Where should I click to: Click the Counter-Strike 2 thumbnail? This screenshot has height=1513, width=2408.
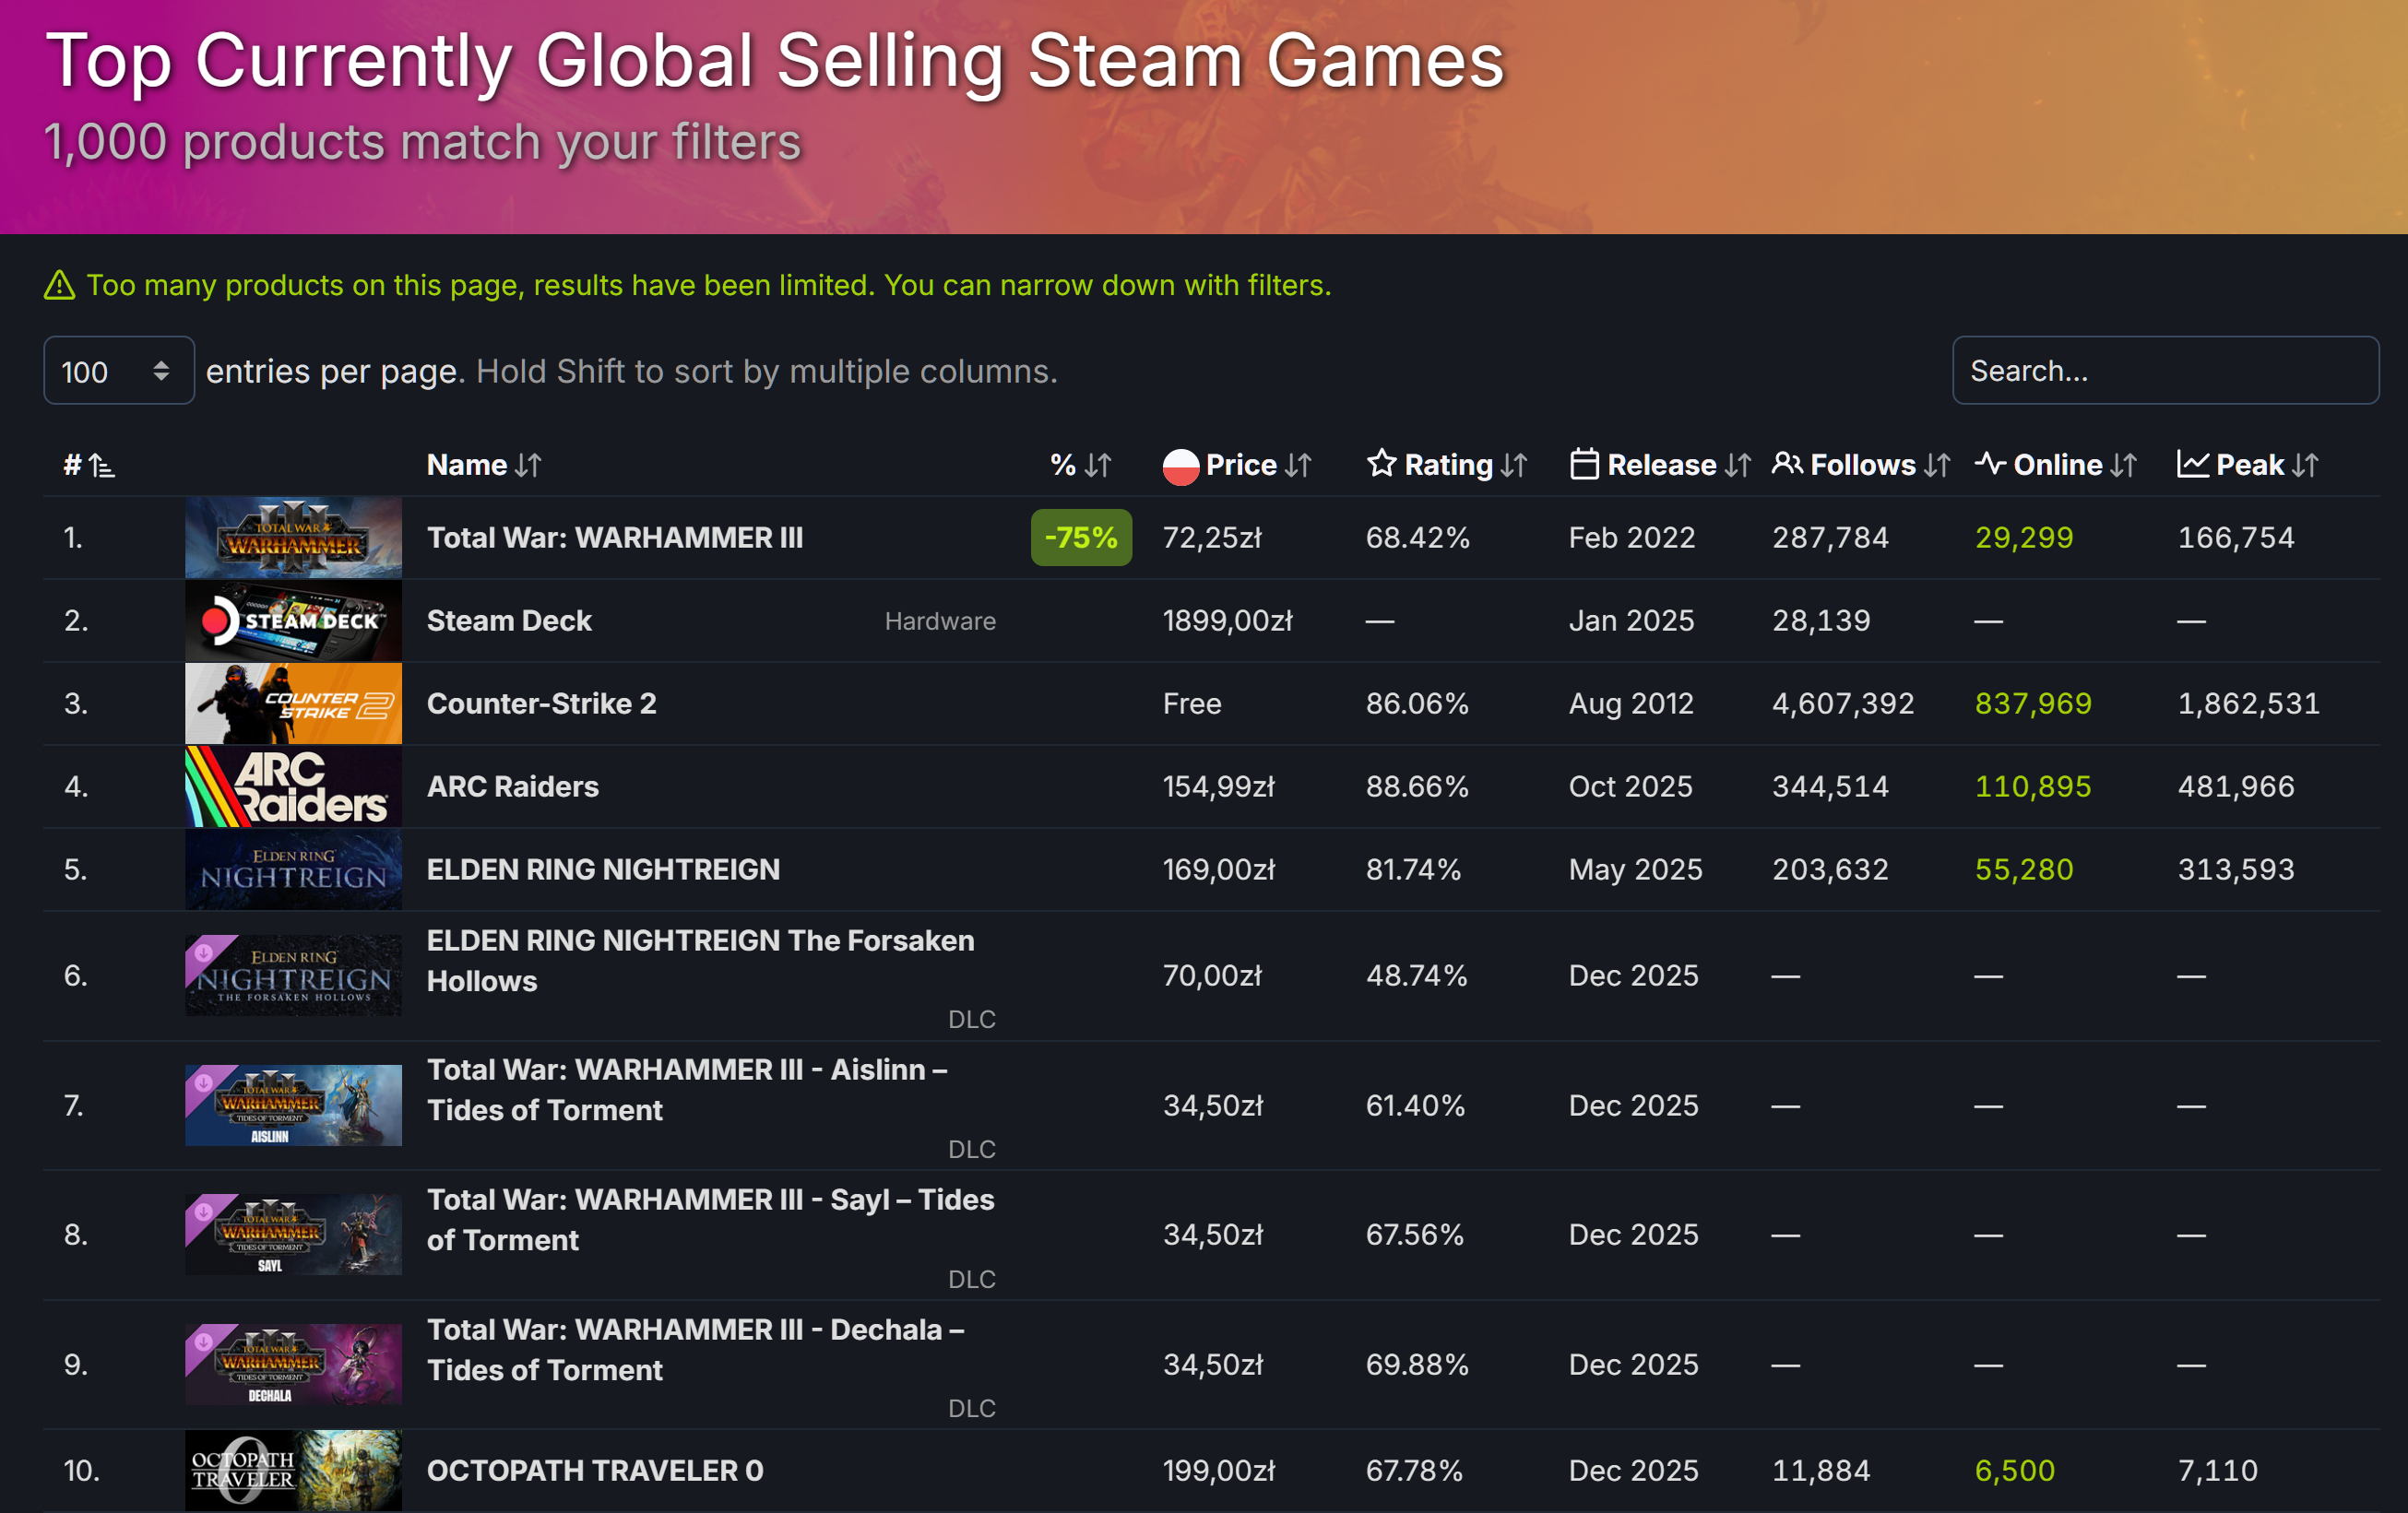pos(293,704)
